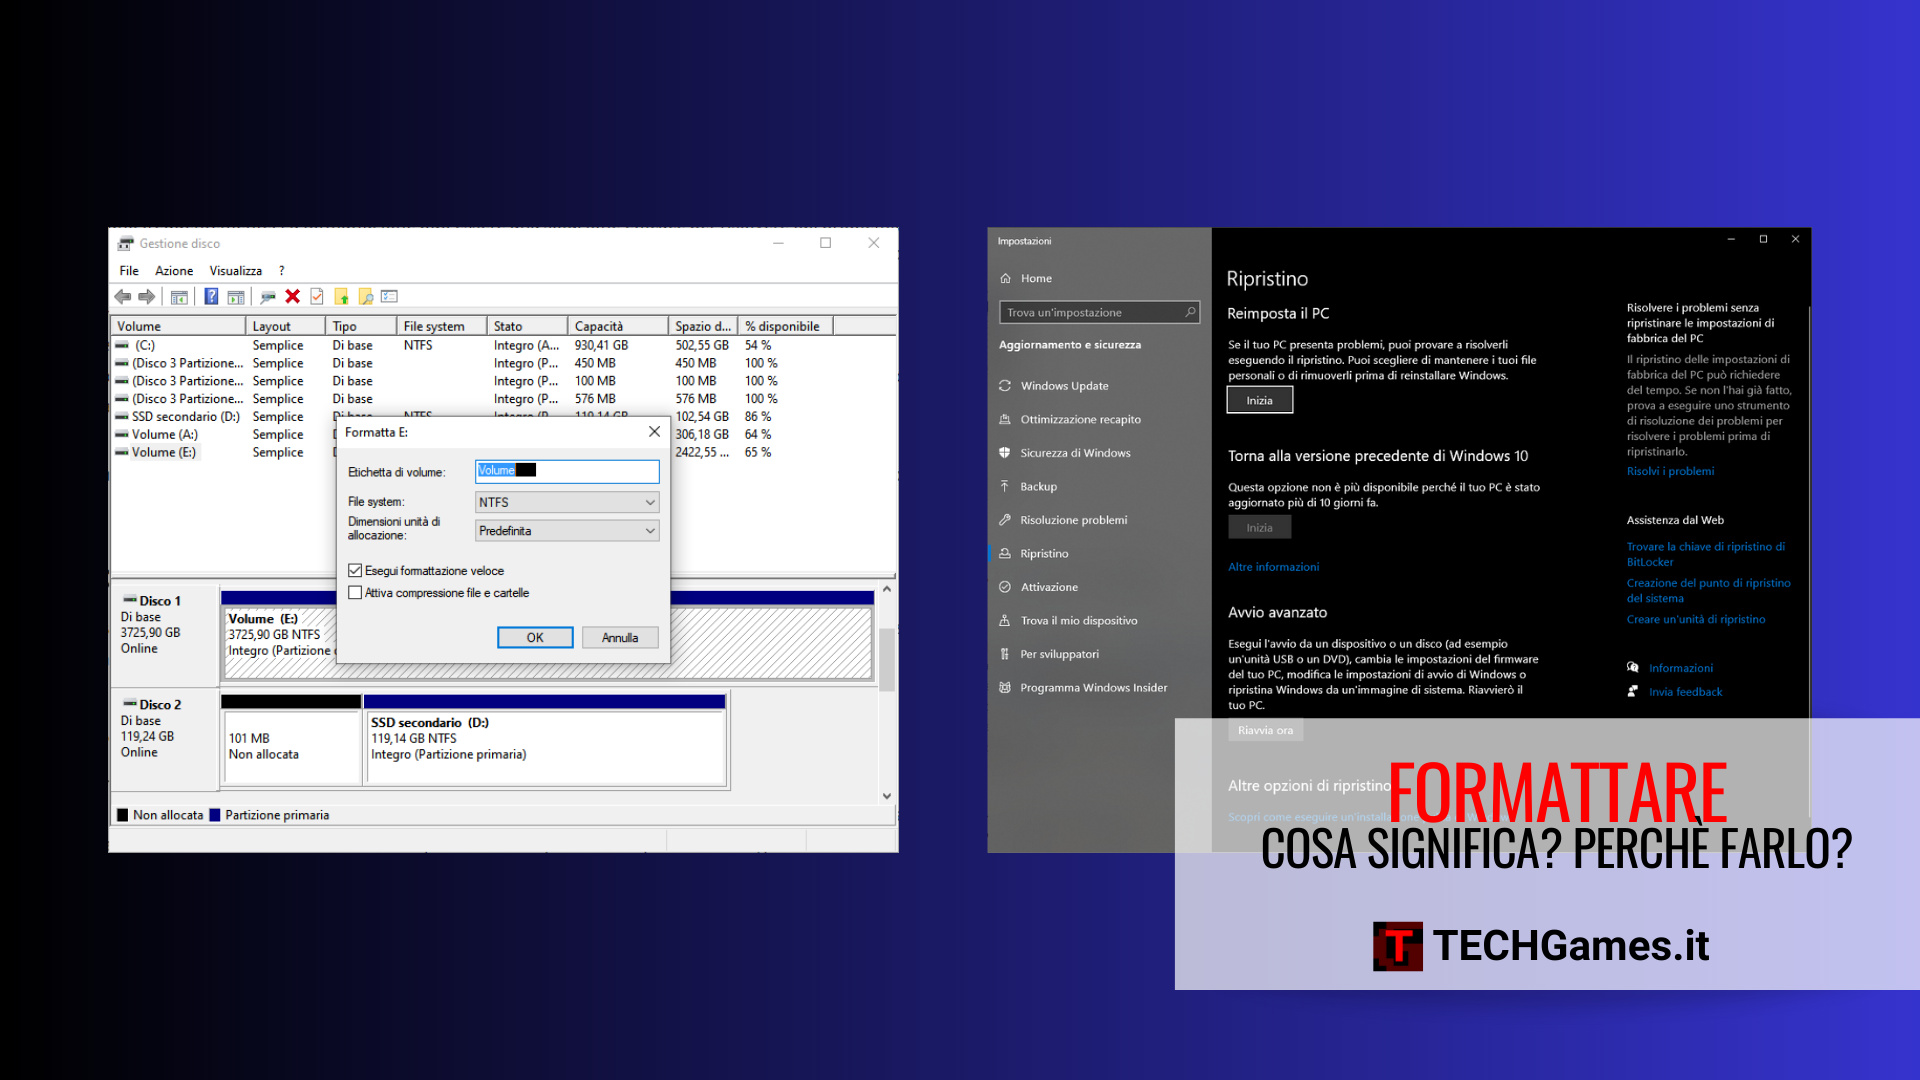This screenshot has height=1080, width=1920.
Task: Click the blue Help question mark icon
Action: (x=211, y=297)
